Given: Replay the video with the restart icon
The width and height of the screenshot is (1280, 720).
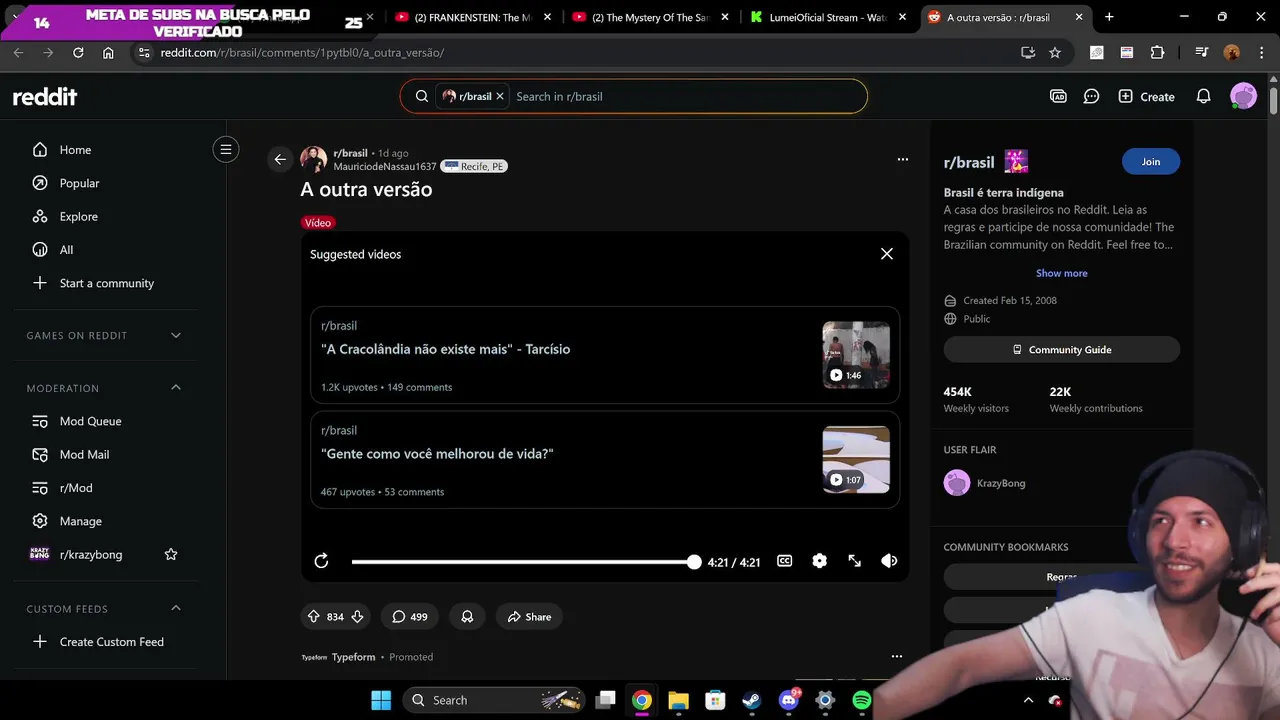Looking at the screenshot, I should click(321, 561).
